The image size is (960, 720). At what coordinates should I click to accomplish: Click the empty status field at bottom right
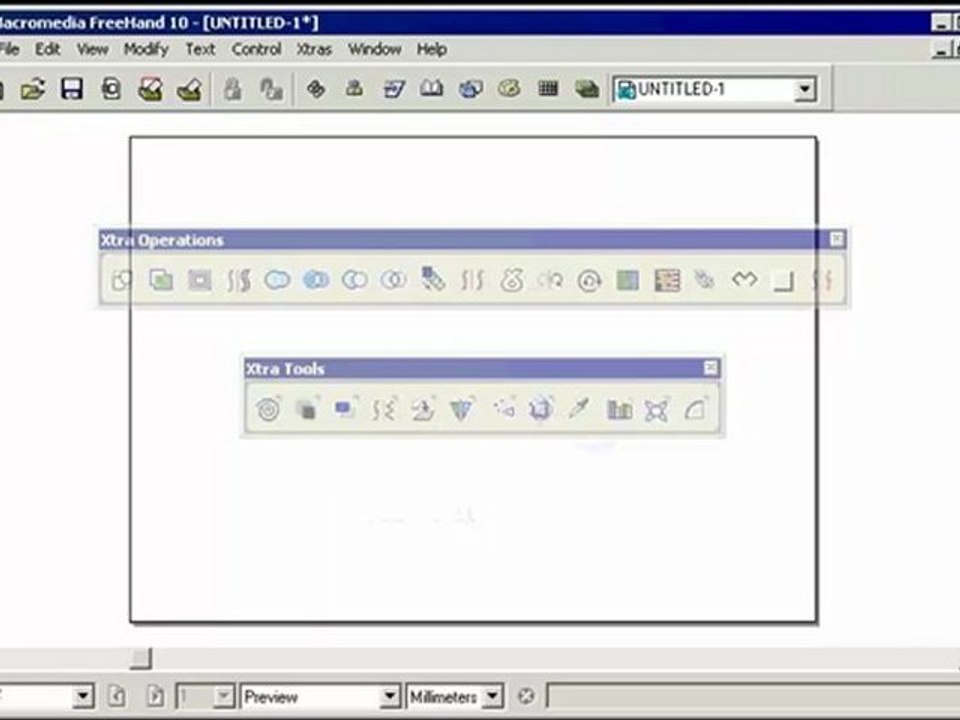click(753, 697)
